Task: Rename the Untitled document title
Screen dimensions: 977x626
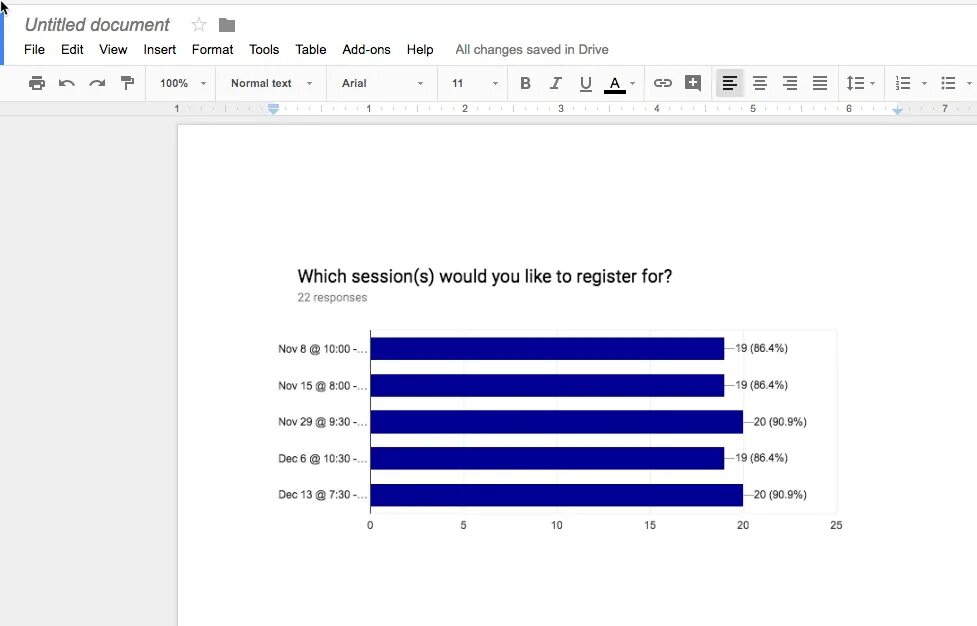Action: point(97,25)
